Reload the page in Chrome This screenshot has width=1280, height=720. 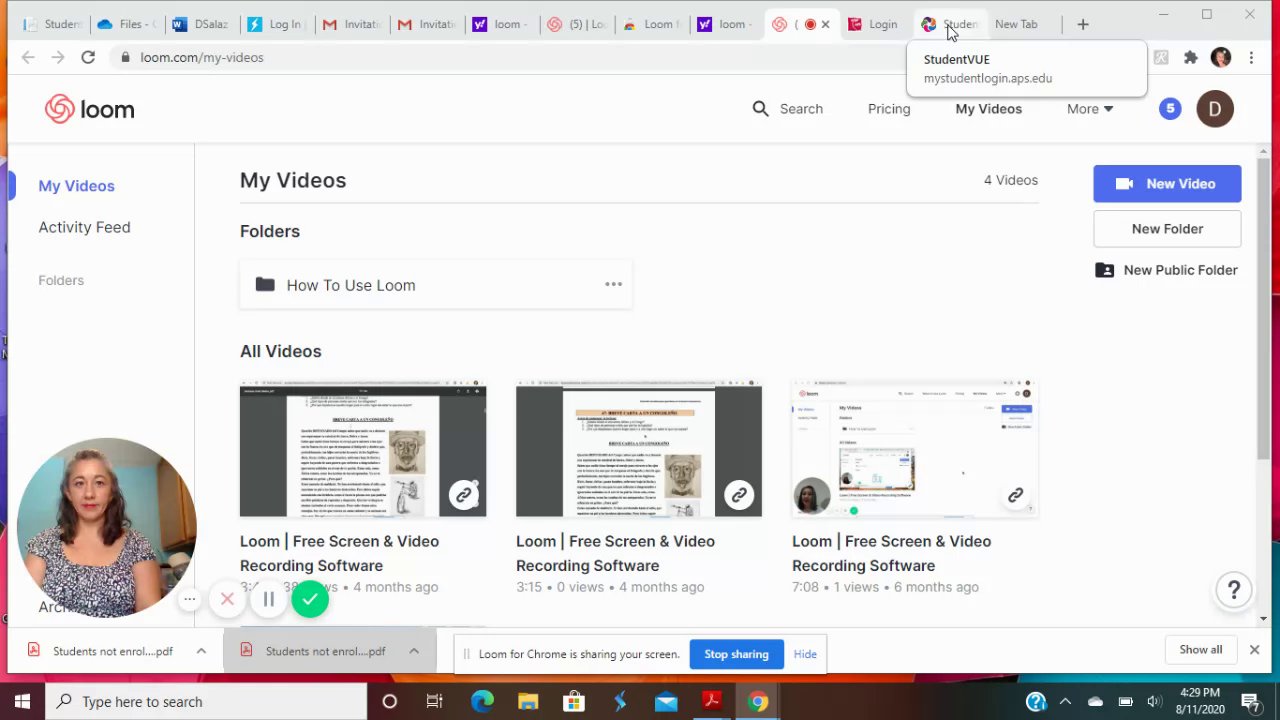[x=88, y=57]
